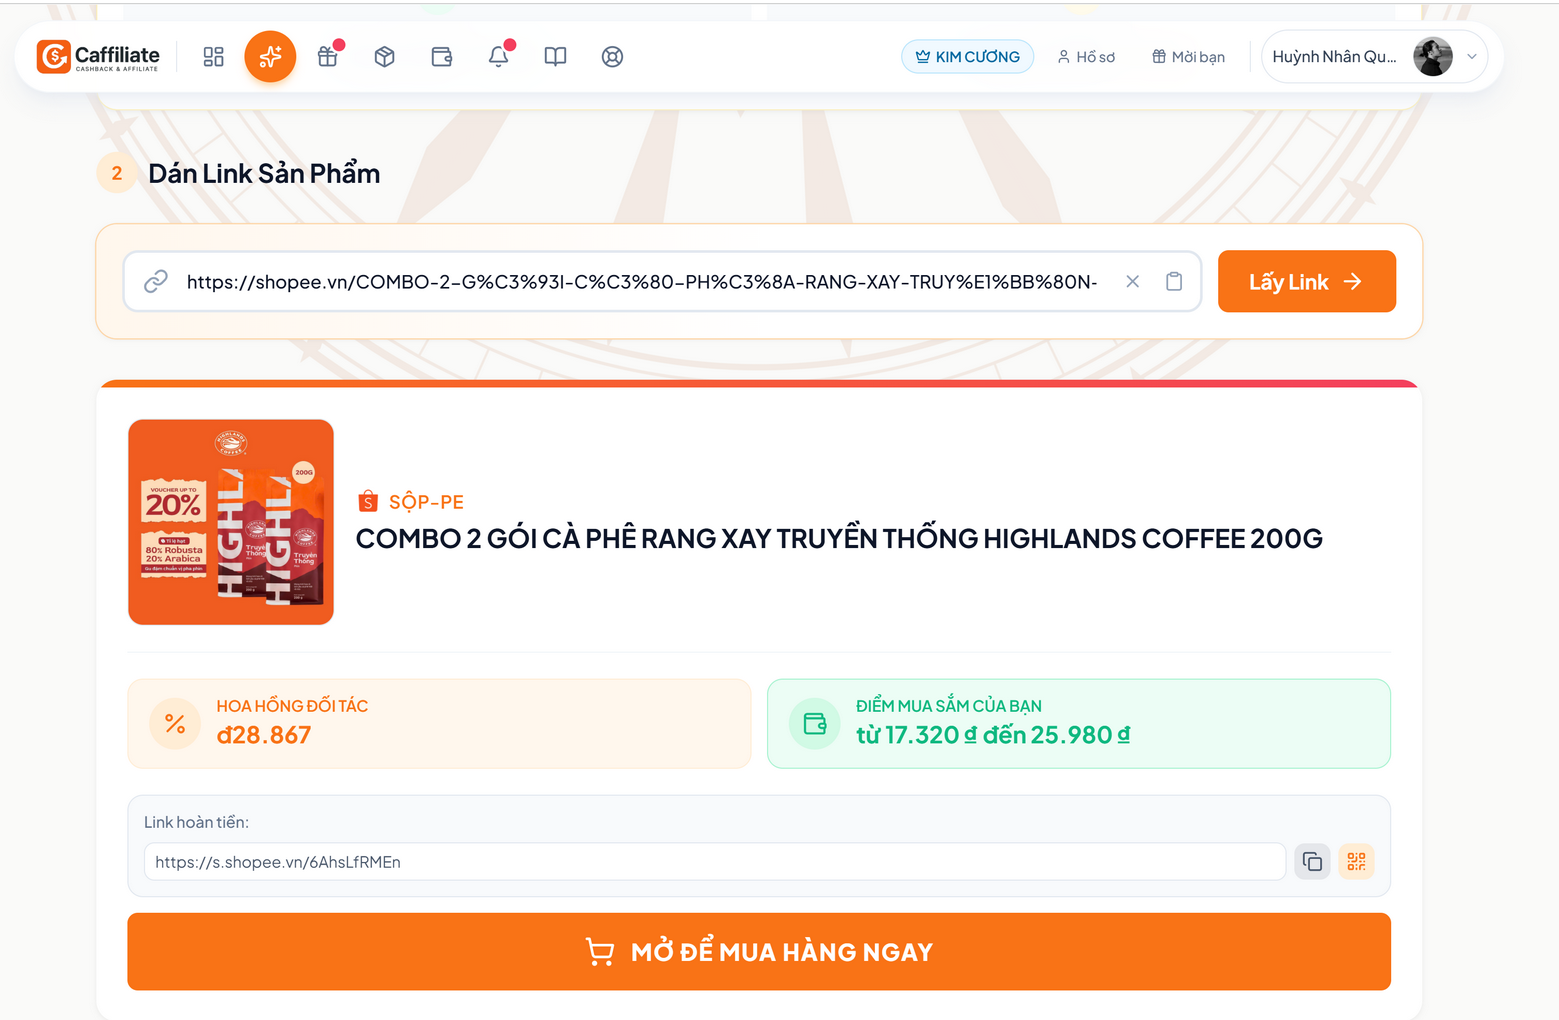Open the dashboard grid icon
Screen dimensions: 1559x1020
[x=213, y=57]
